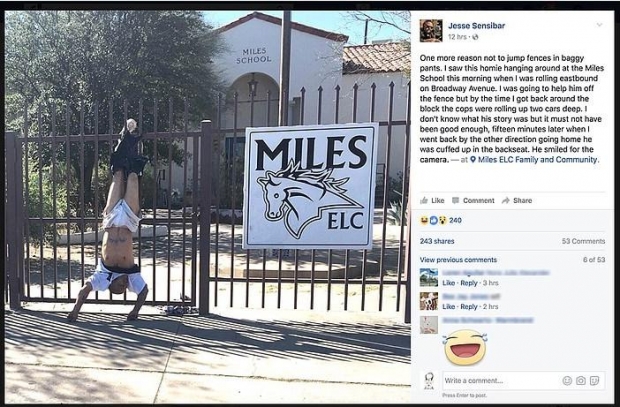The width and height of the screenshot is (620, 407).
Task: Like the post with thumbs-up button
Action: point(432,201)
